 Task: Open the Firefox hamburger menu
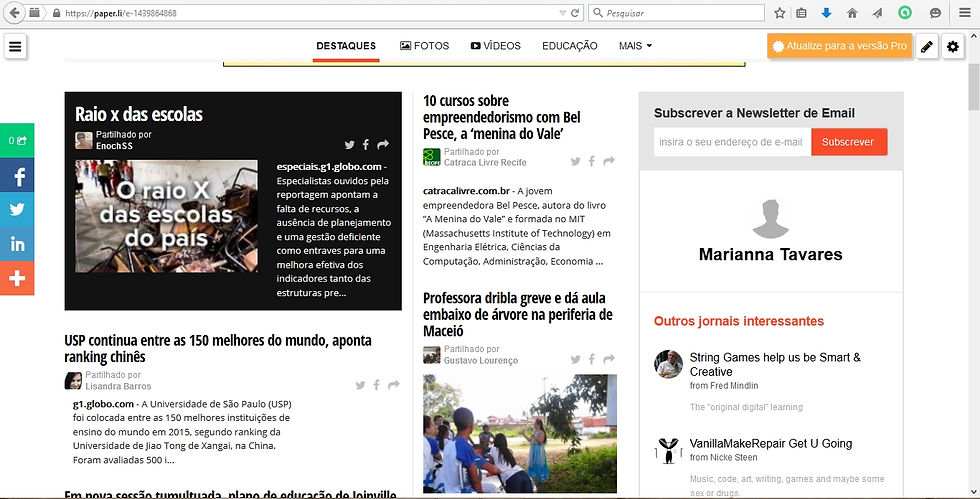coord(965,13)
